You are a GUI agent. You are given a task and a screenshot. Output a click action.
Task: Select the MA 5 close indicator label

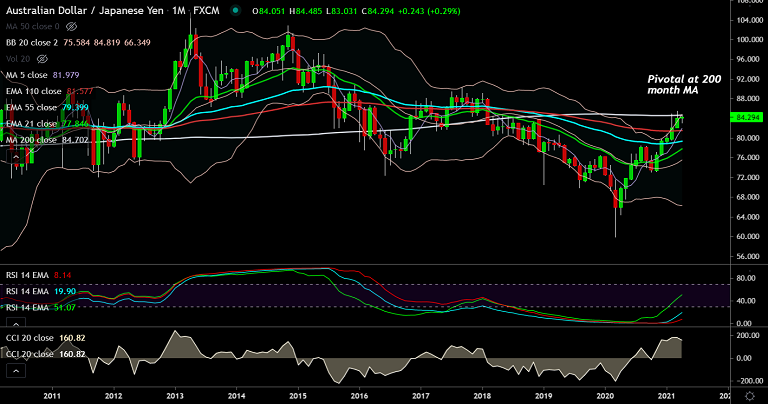click(x=27, y=75)
